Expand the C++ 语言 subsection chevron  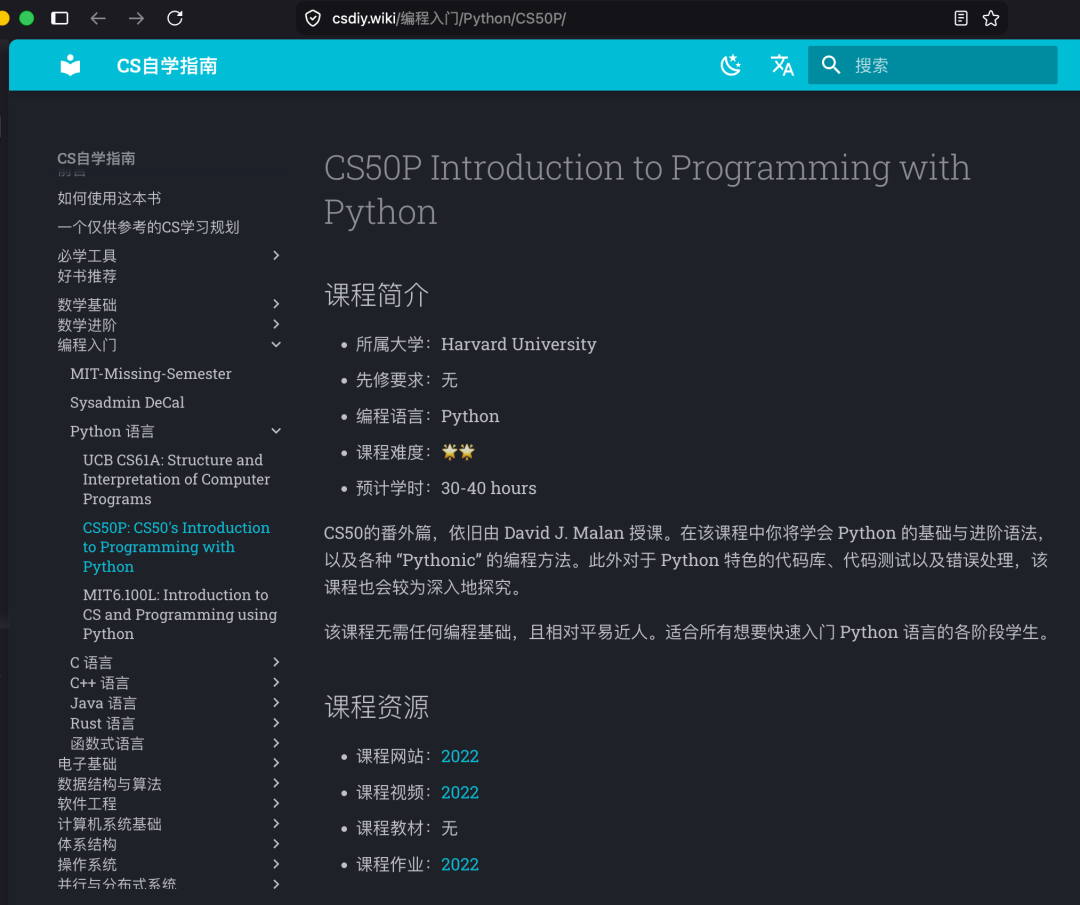coord(276,682)
